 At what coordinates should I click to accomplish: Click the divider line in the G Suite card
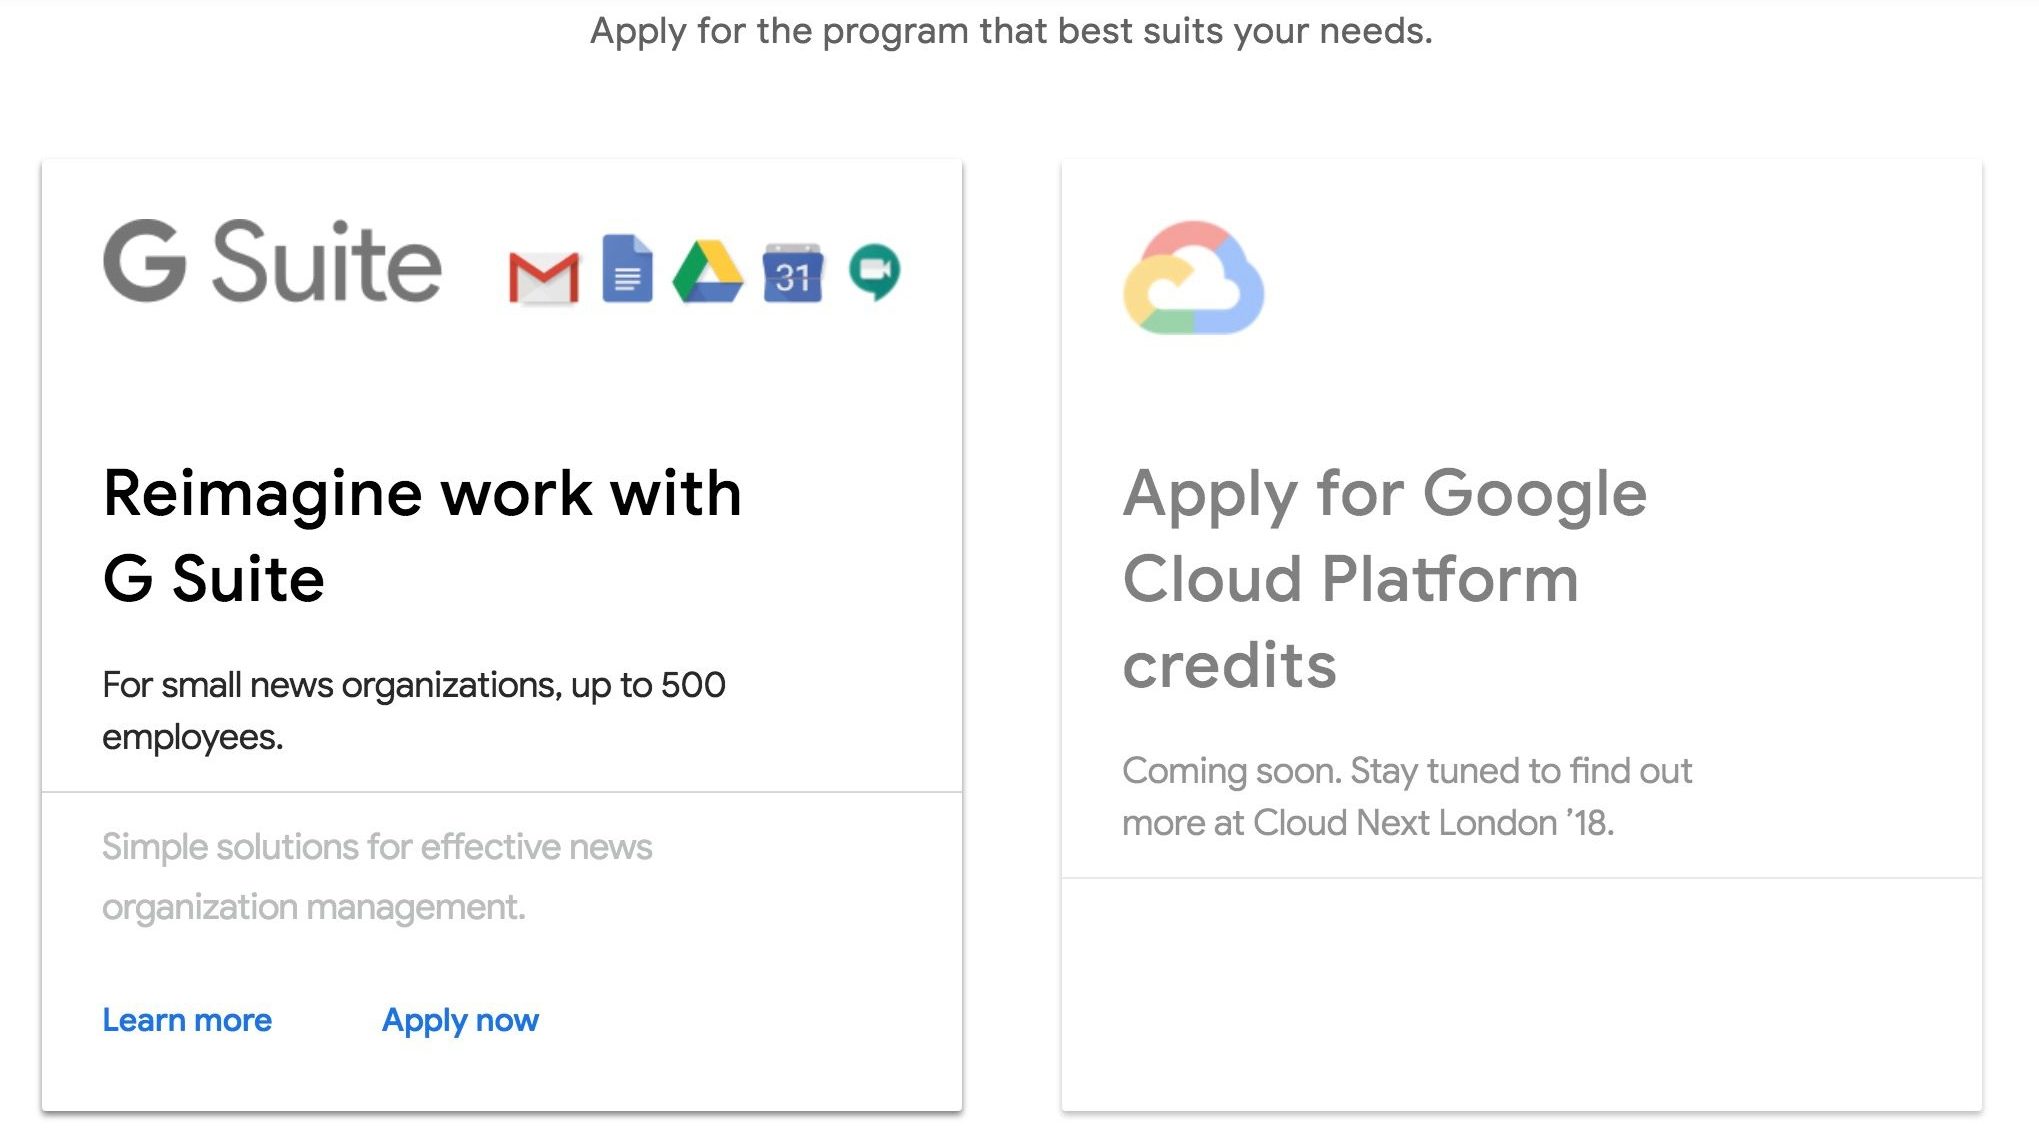pos(501,792)
